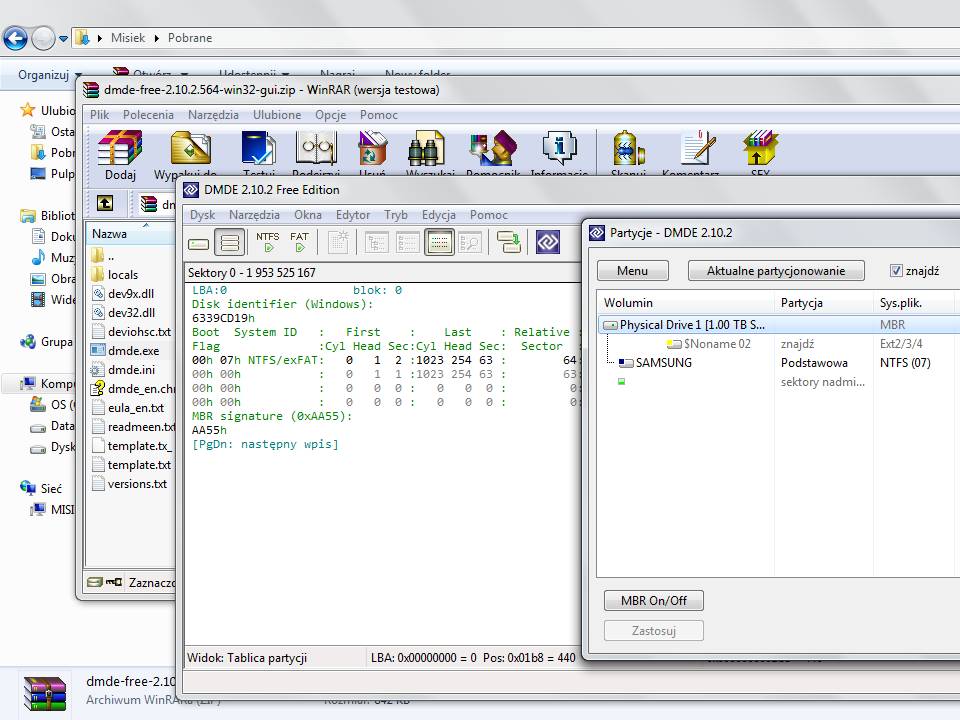Open the Okna menu in DMDE
960x720 pixels.
tap(307, 215)
